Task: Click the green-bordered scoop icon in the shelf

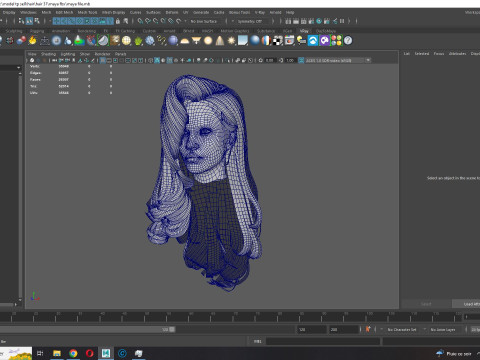Action: [x=103, y=41]
